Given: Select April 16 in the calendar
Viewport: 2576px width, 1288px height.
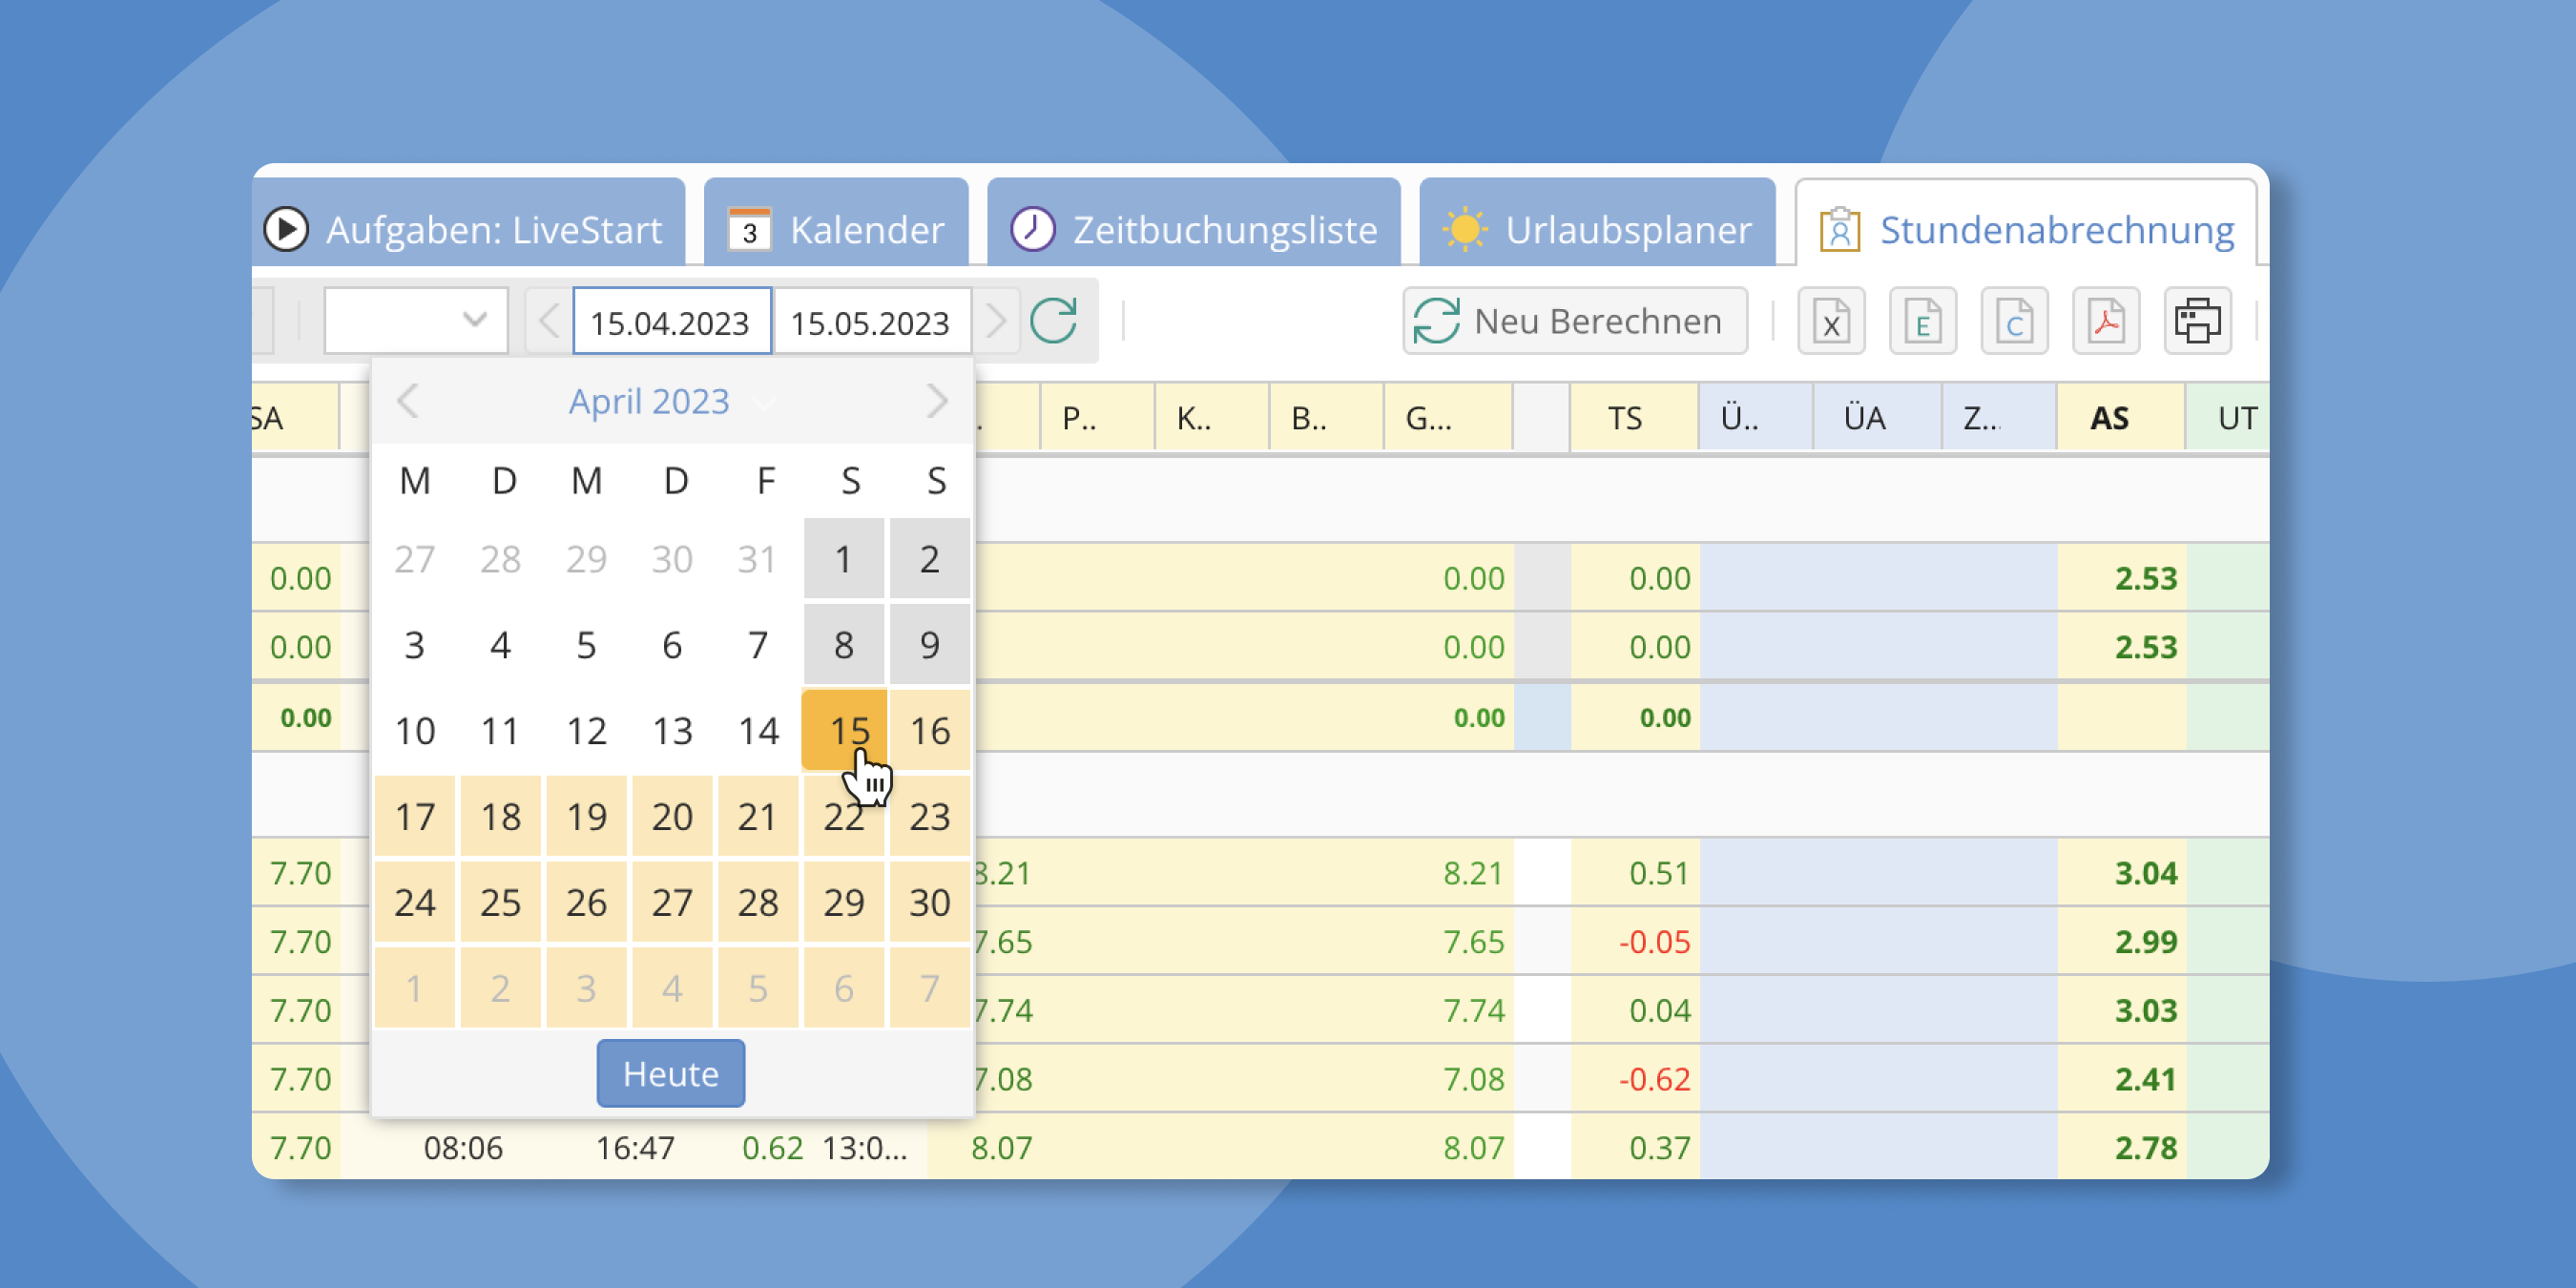Looking at the screenshot, I should pyautogui.click(x=930, y=730).
